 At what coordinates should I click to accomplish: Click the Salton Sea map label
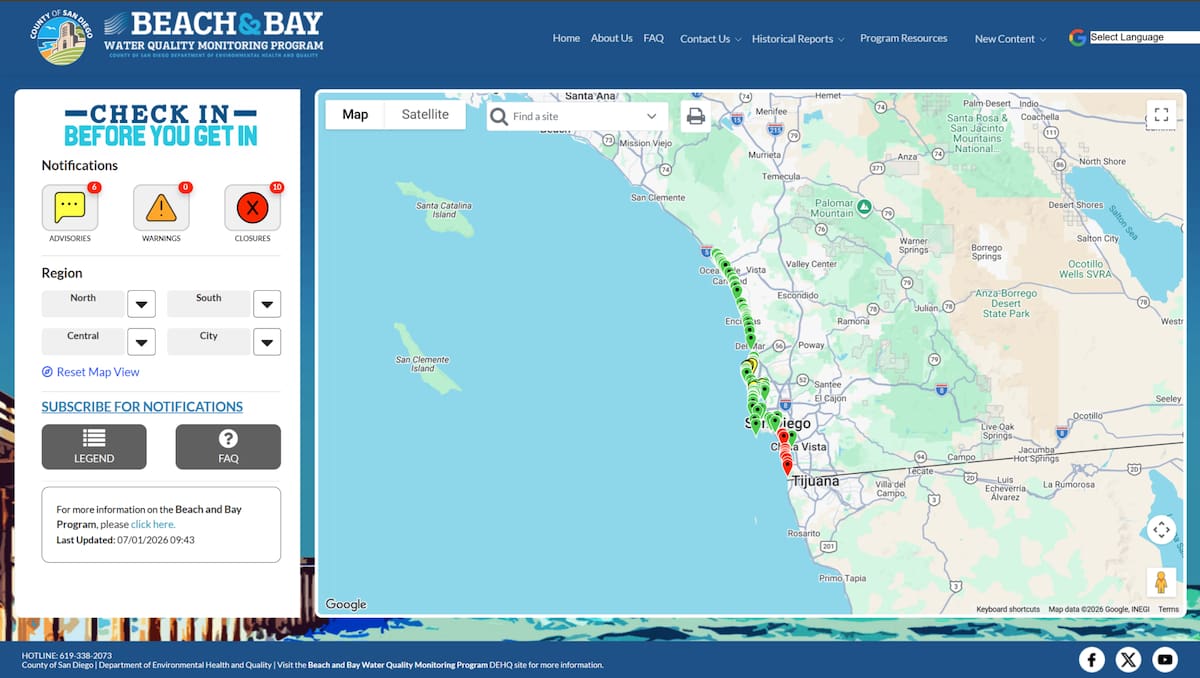[x=1125, y=222]
